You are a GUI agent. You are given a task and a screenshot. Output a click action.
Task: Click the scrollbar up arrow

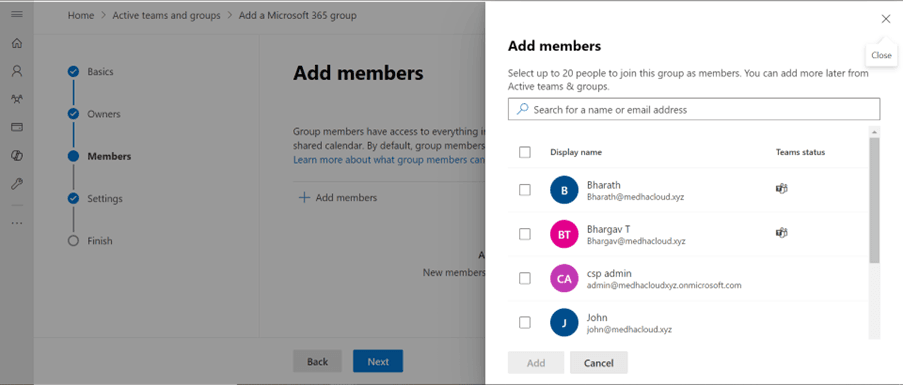(875, 132)
